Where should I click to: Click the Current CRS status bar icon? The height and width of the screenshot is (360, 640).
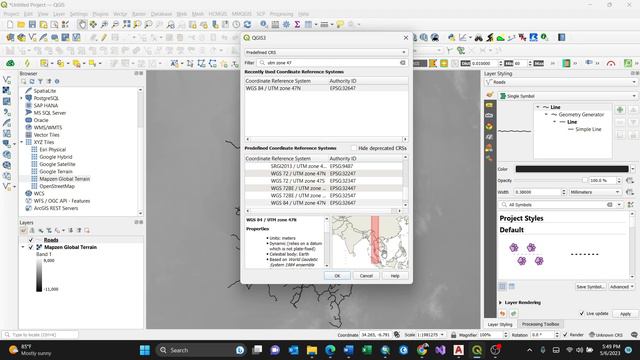[x=606, y=335]
